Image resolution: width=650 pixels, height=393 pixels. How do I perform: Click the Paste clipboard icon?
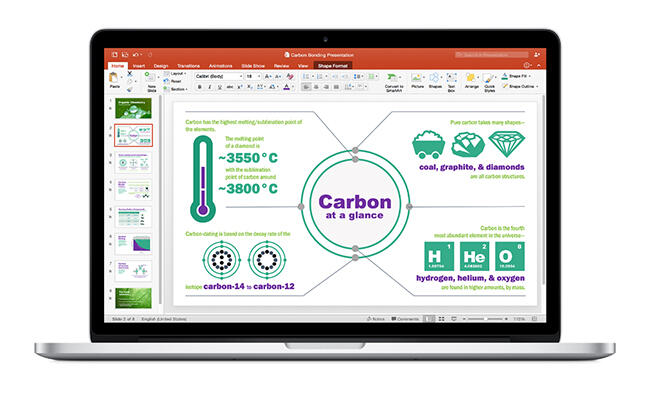[x=113, y=78]
